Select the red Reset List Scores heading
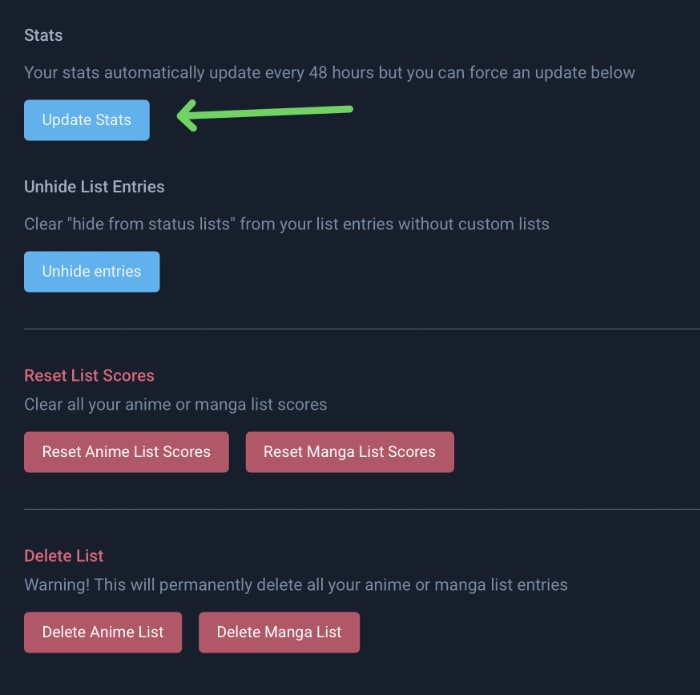The image size is (700, 695). 89,376
